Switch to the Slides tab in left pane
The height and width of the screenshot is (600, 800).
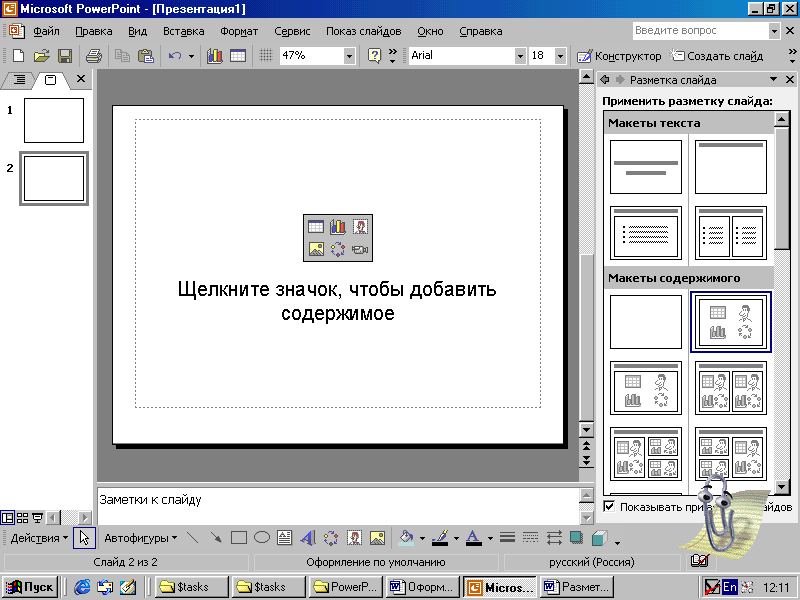click(x=51, y=80)
